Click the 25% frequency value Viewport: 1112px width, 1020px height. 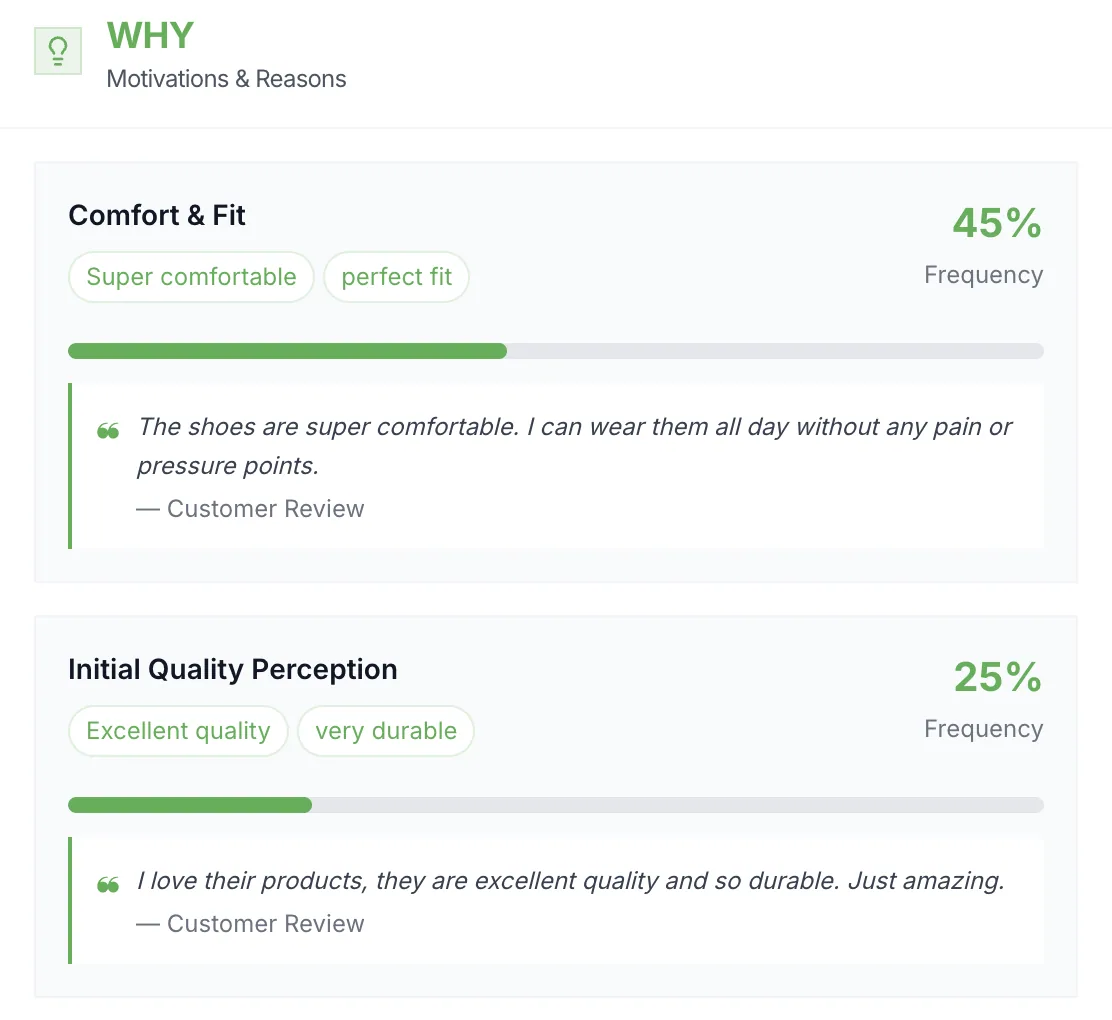[x=998, y=677]
